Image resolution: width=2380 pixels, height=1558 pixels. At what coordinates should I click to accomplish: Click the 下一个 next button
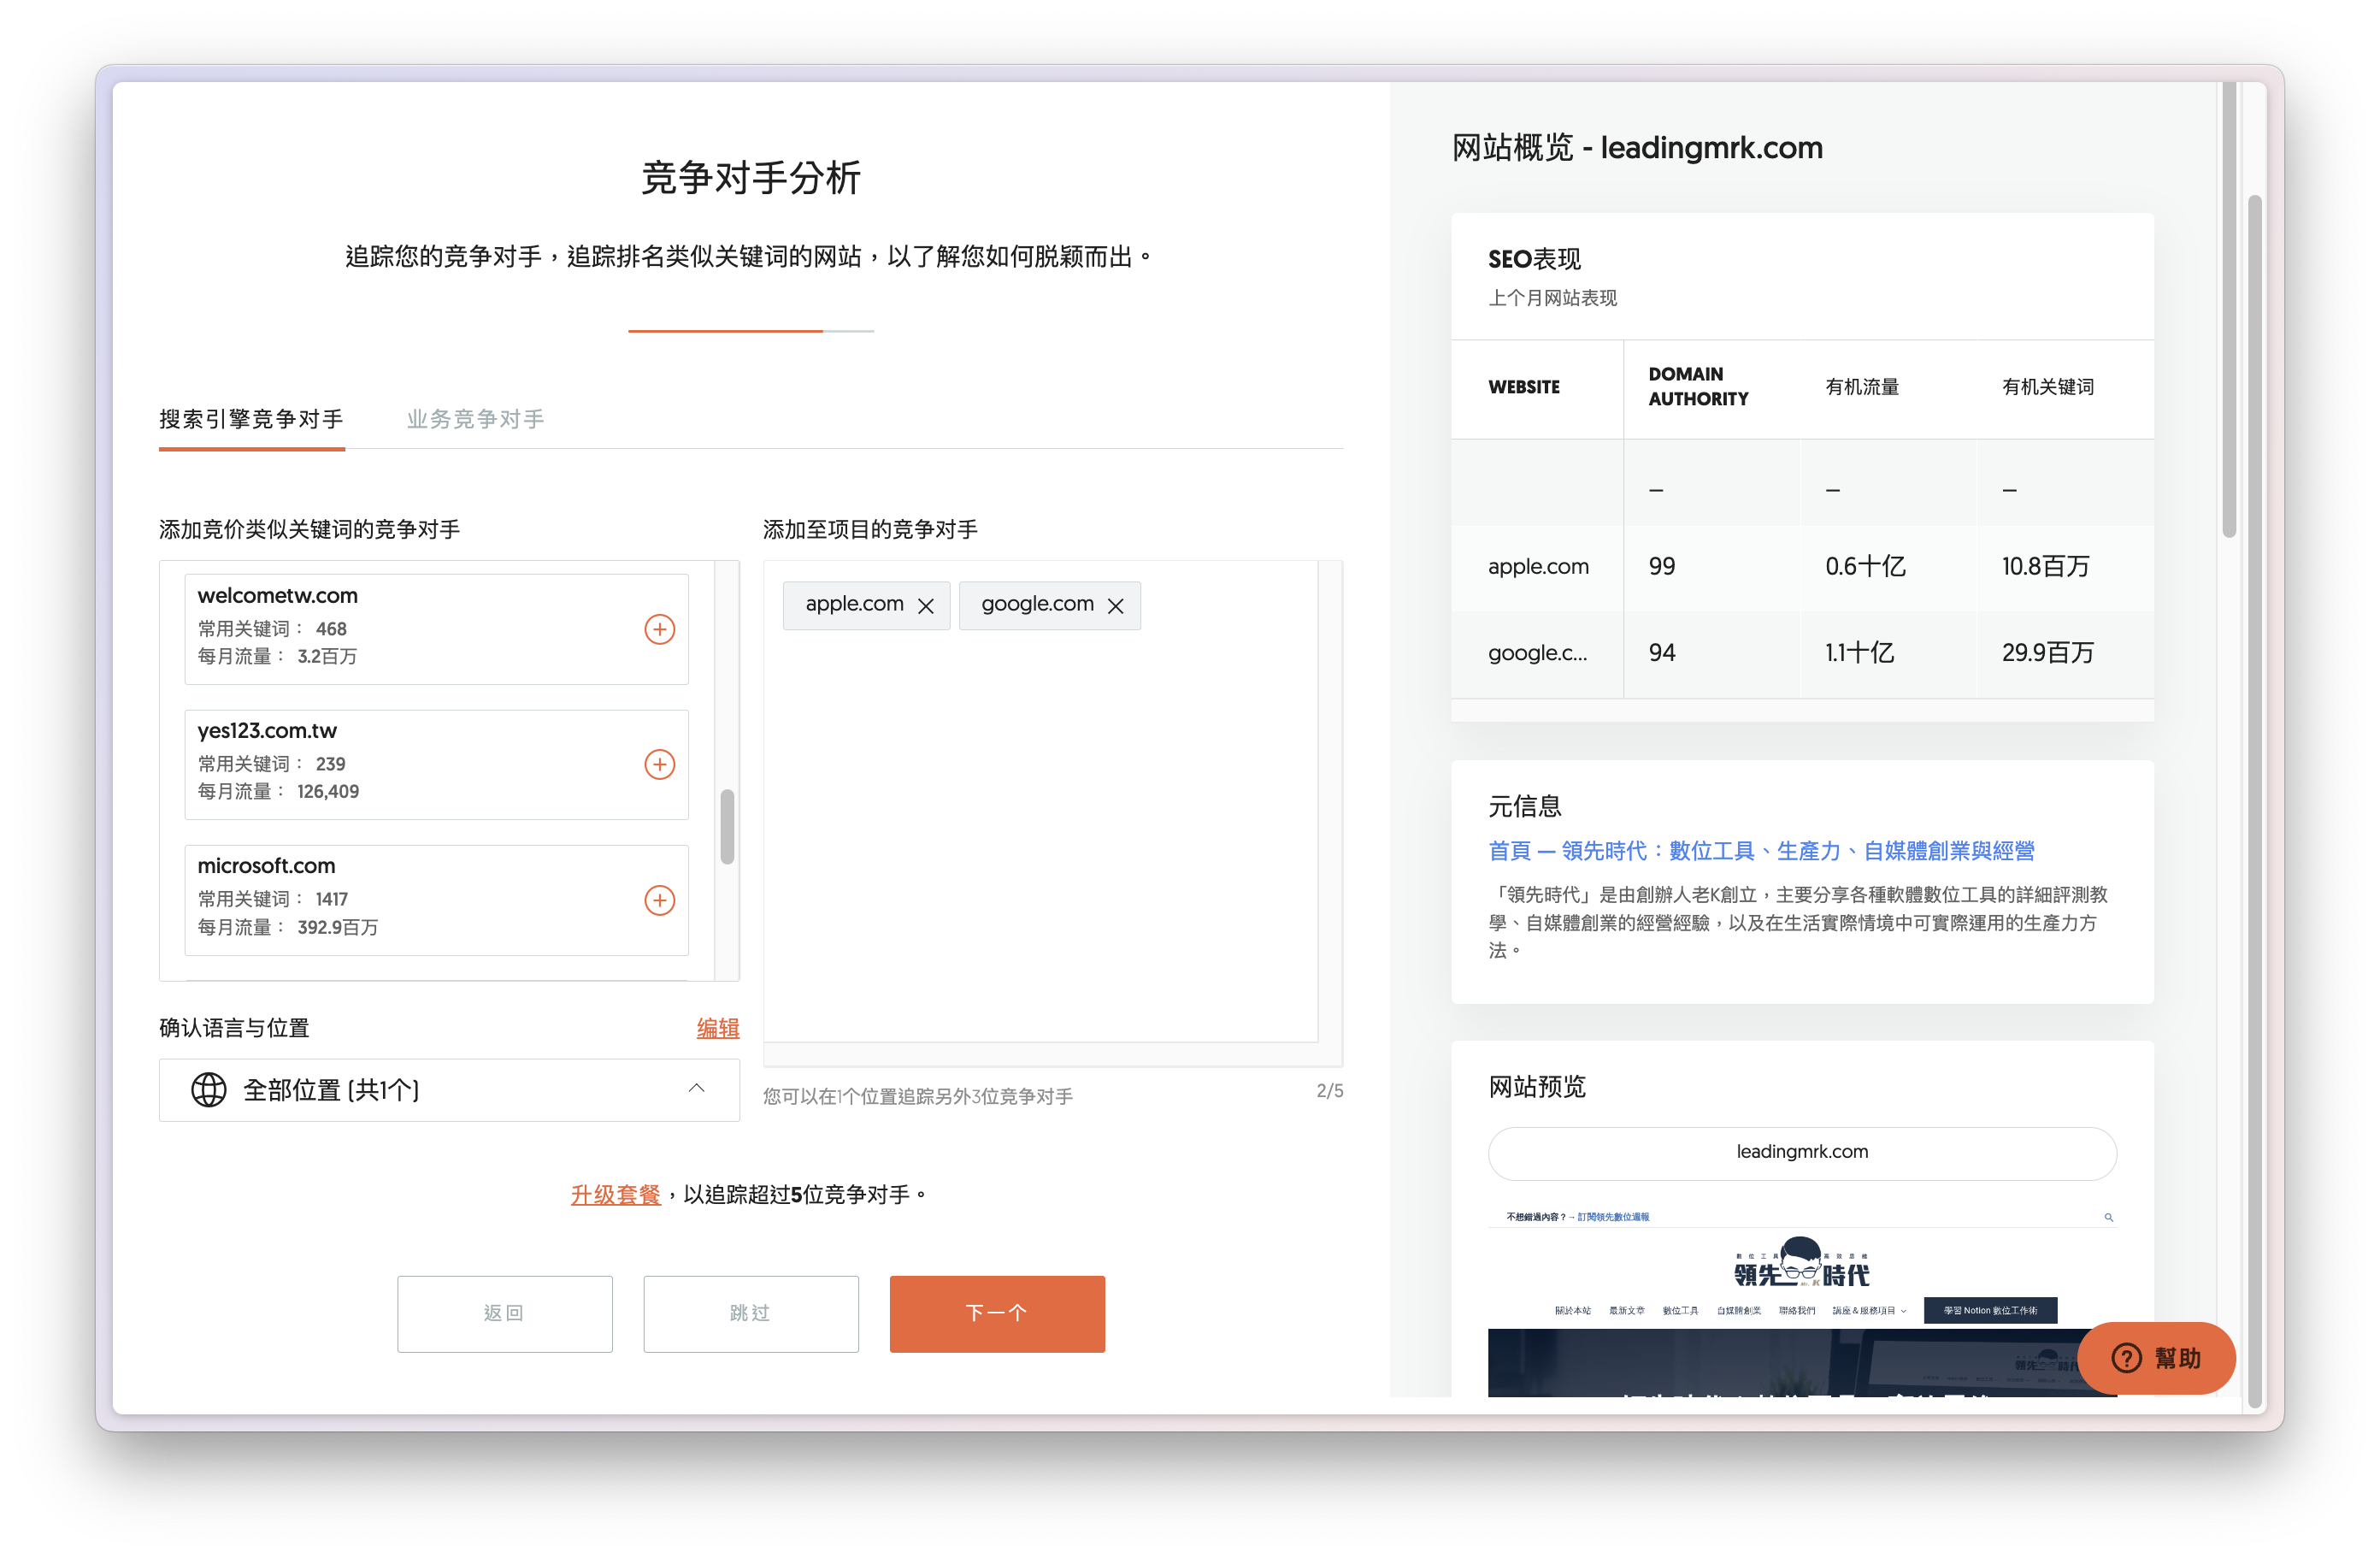997,1313
